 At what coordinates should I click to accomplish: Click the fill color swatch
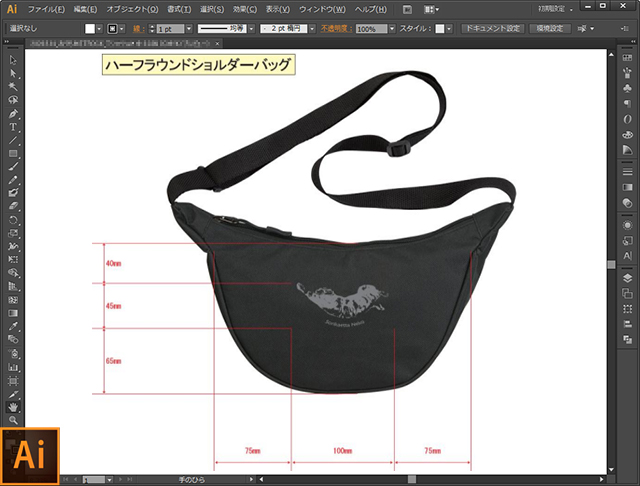[x=90, y=29]
